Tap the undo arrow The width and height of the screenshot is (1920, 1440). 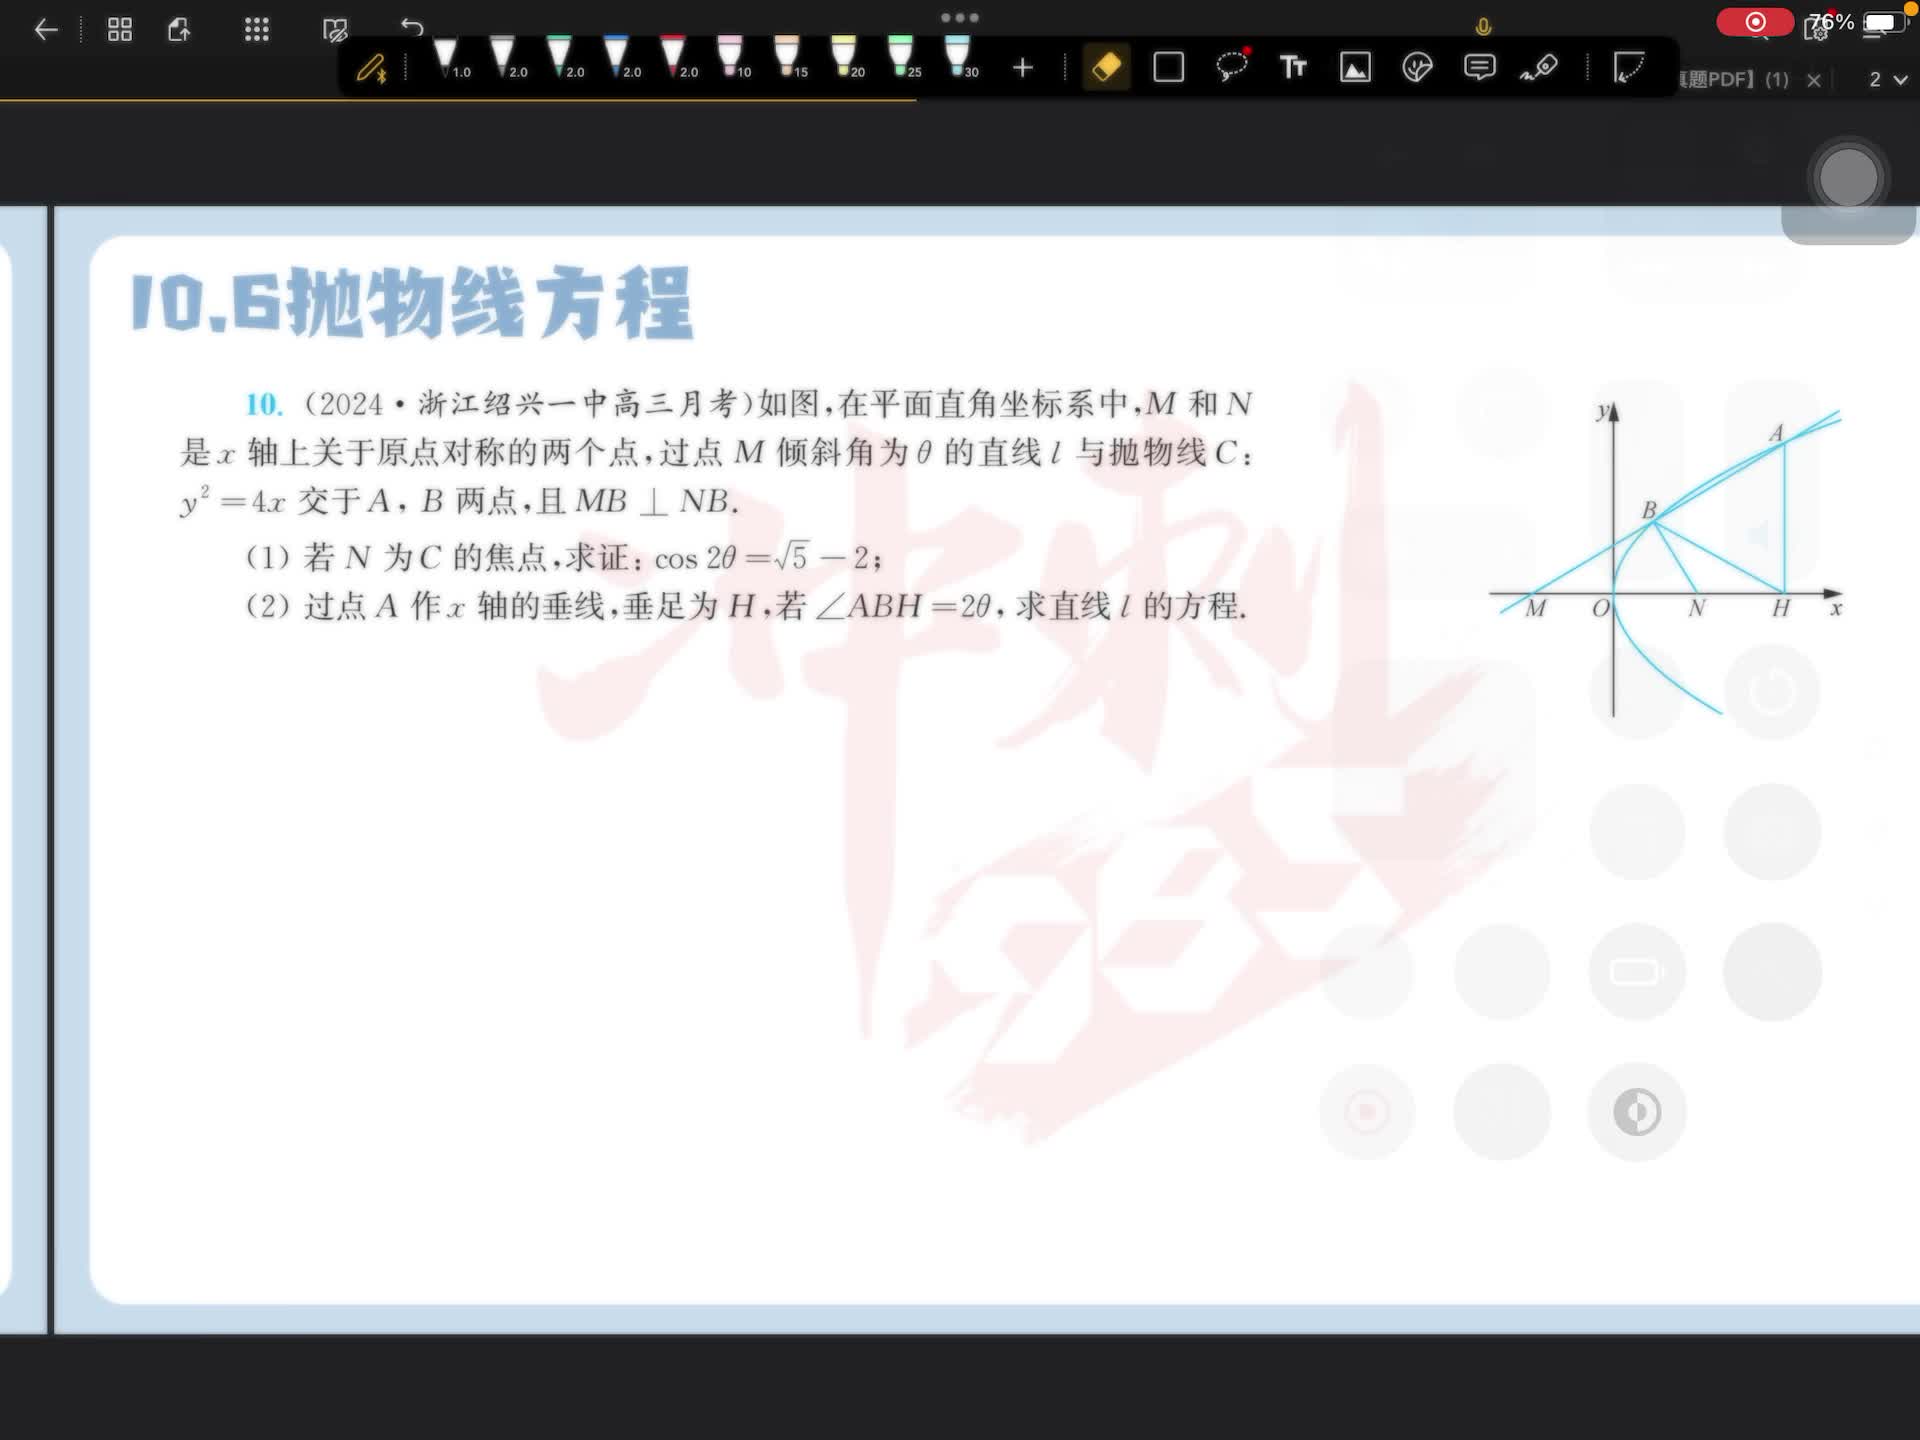pos(412,27)
